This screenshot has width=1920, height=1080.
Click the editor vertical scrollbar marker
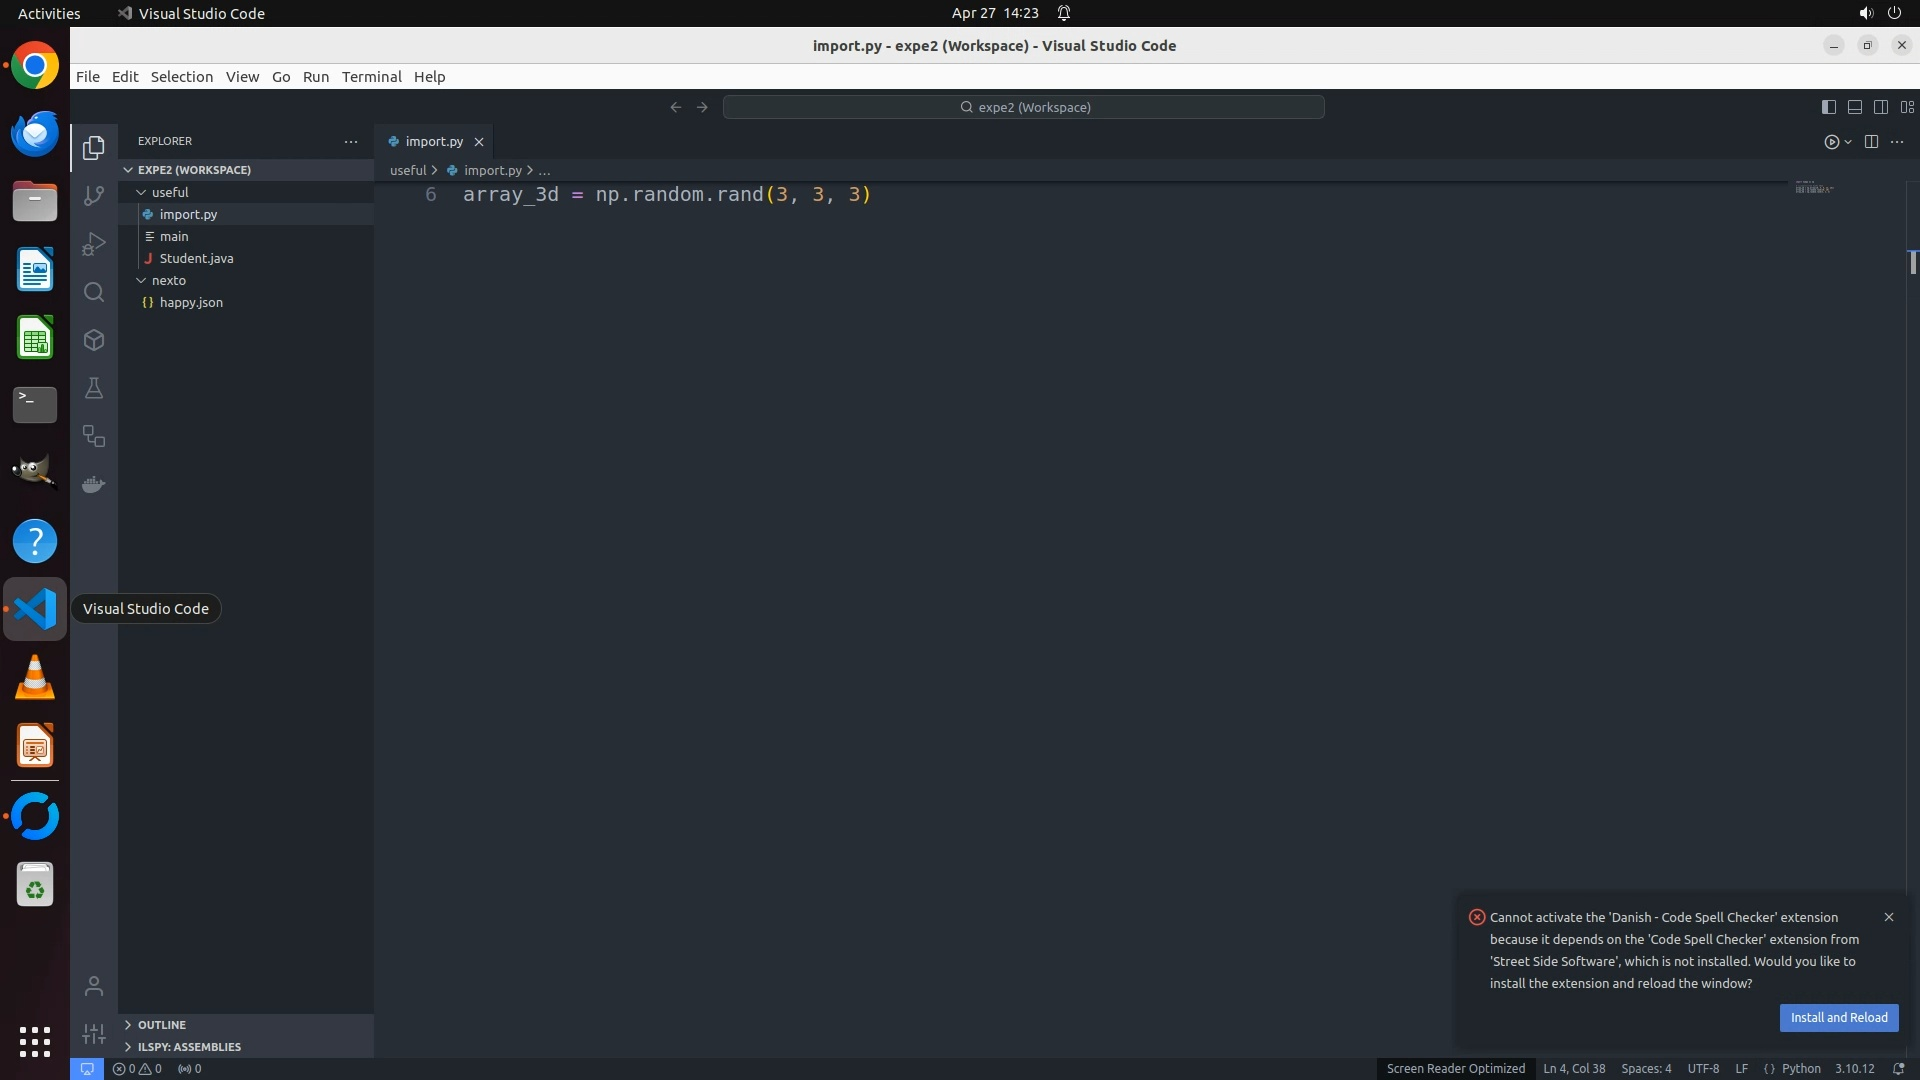coord(1912,262)
